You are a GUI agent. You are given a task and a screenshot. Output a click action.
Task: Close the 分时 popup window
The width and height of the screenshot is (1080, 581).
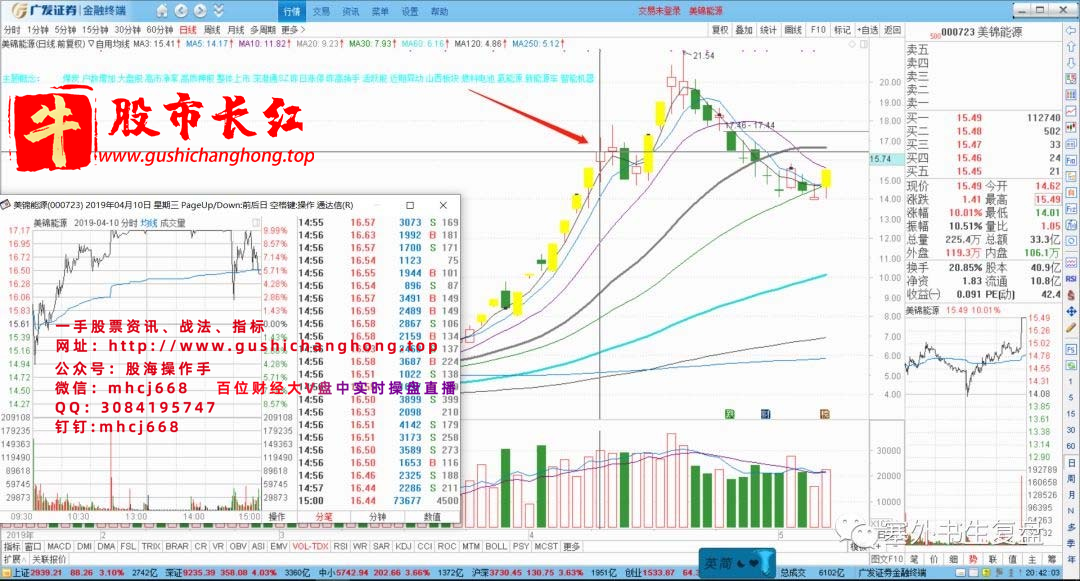(x=443, y=205)
